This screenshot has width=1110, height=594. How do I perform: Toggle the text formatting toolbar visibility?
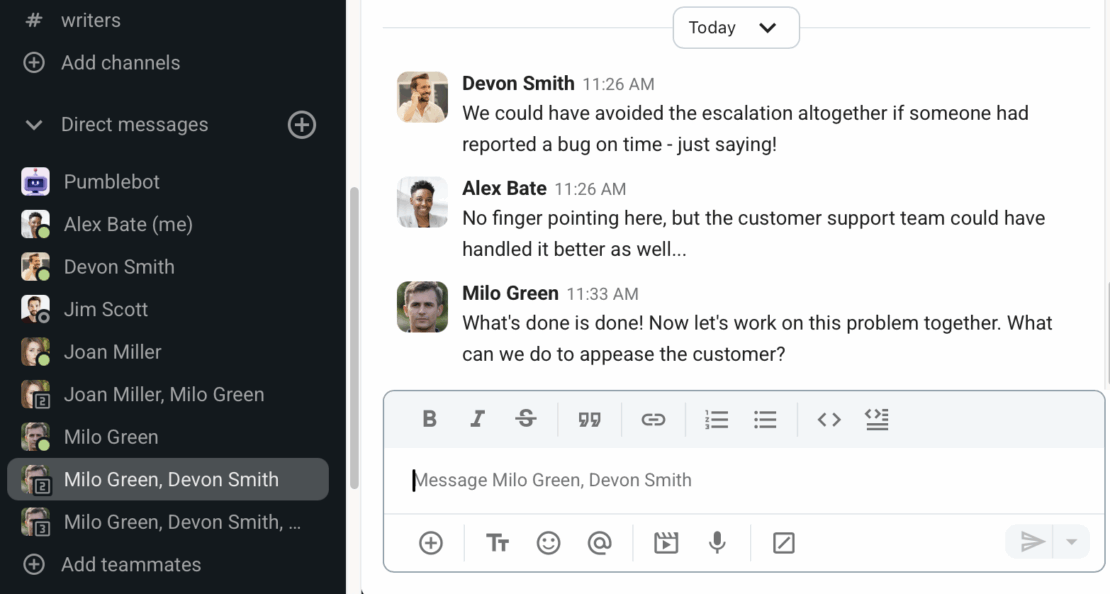(497, 542)
